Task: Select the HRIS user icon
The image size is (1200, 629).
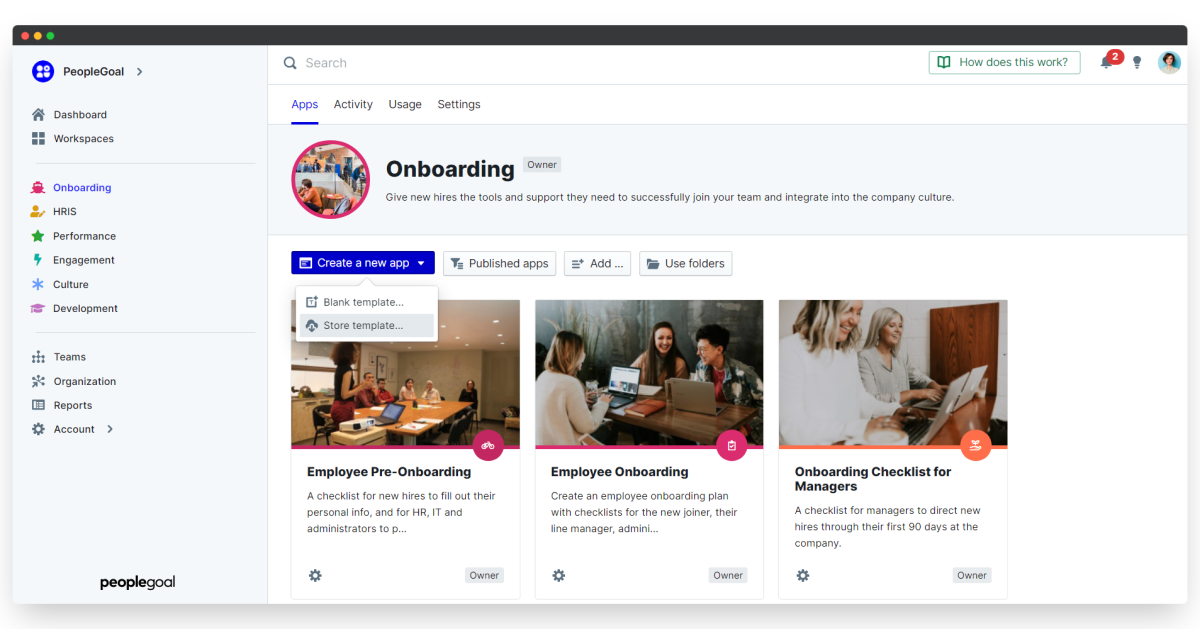Action: (38, 211)
